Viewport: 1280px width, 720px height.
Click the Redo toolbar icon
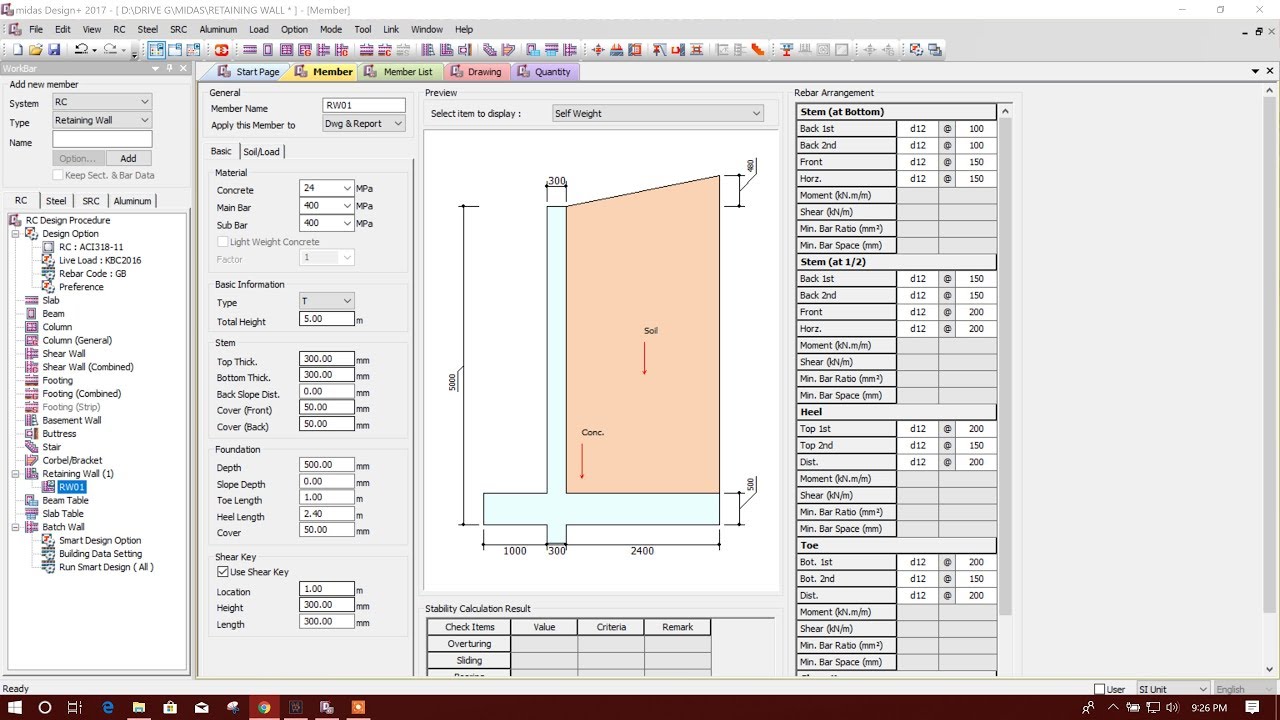pos(110,50)
